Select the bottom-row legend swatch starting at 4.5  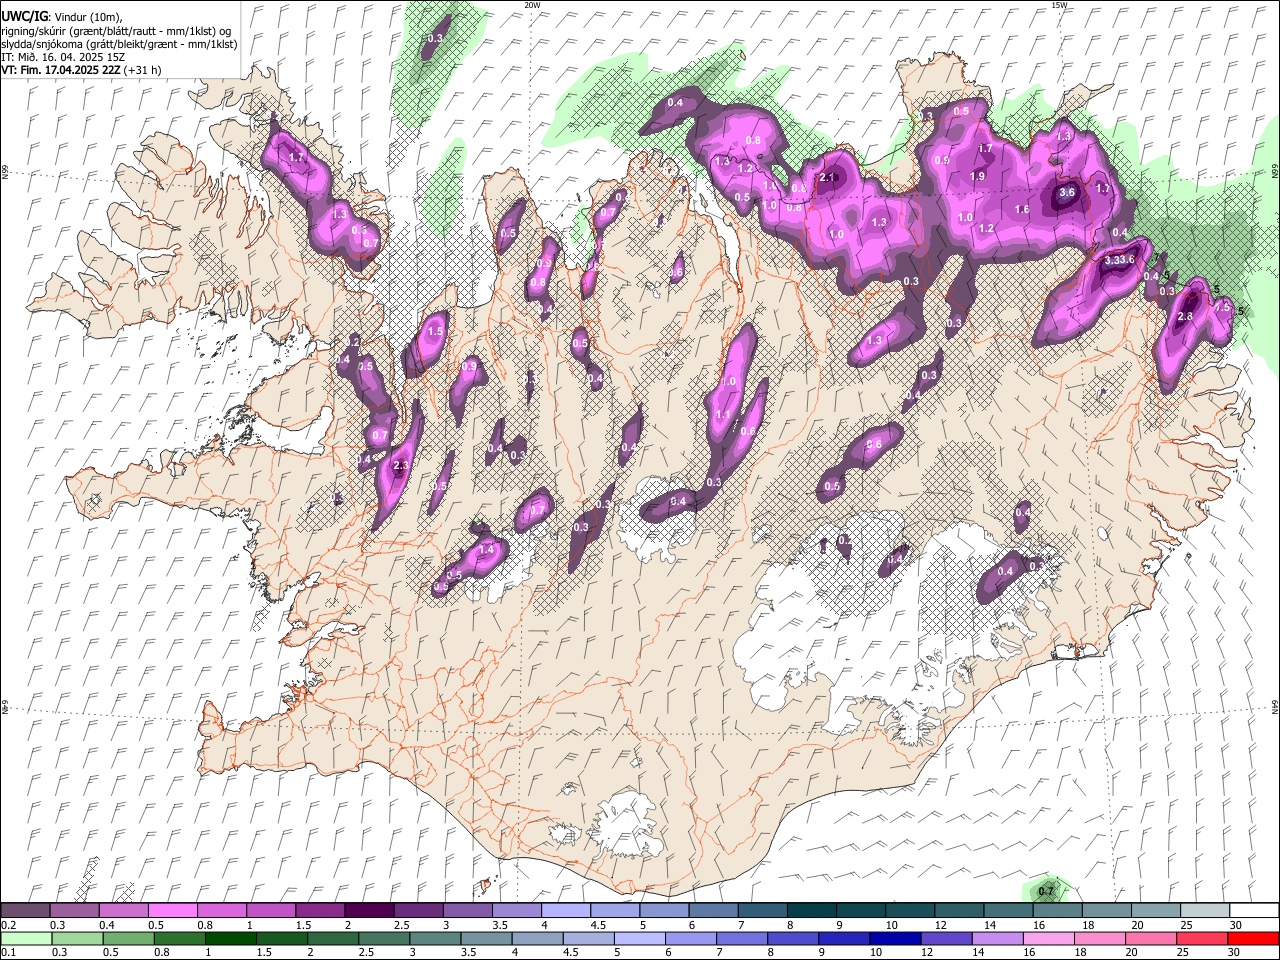click(589, 938)
